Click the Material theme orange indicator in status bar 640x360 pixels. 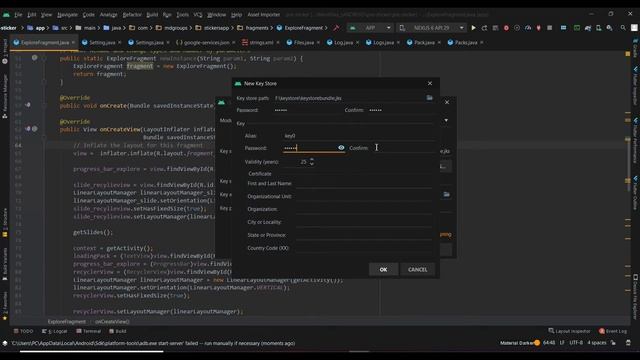537,343
